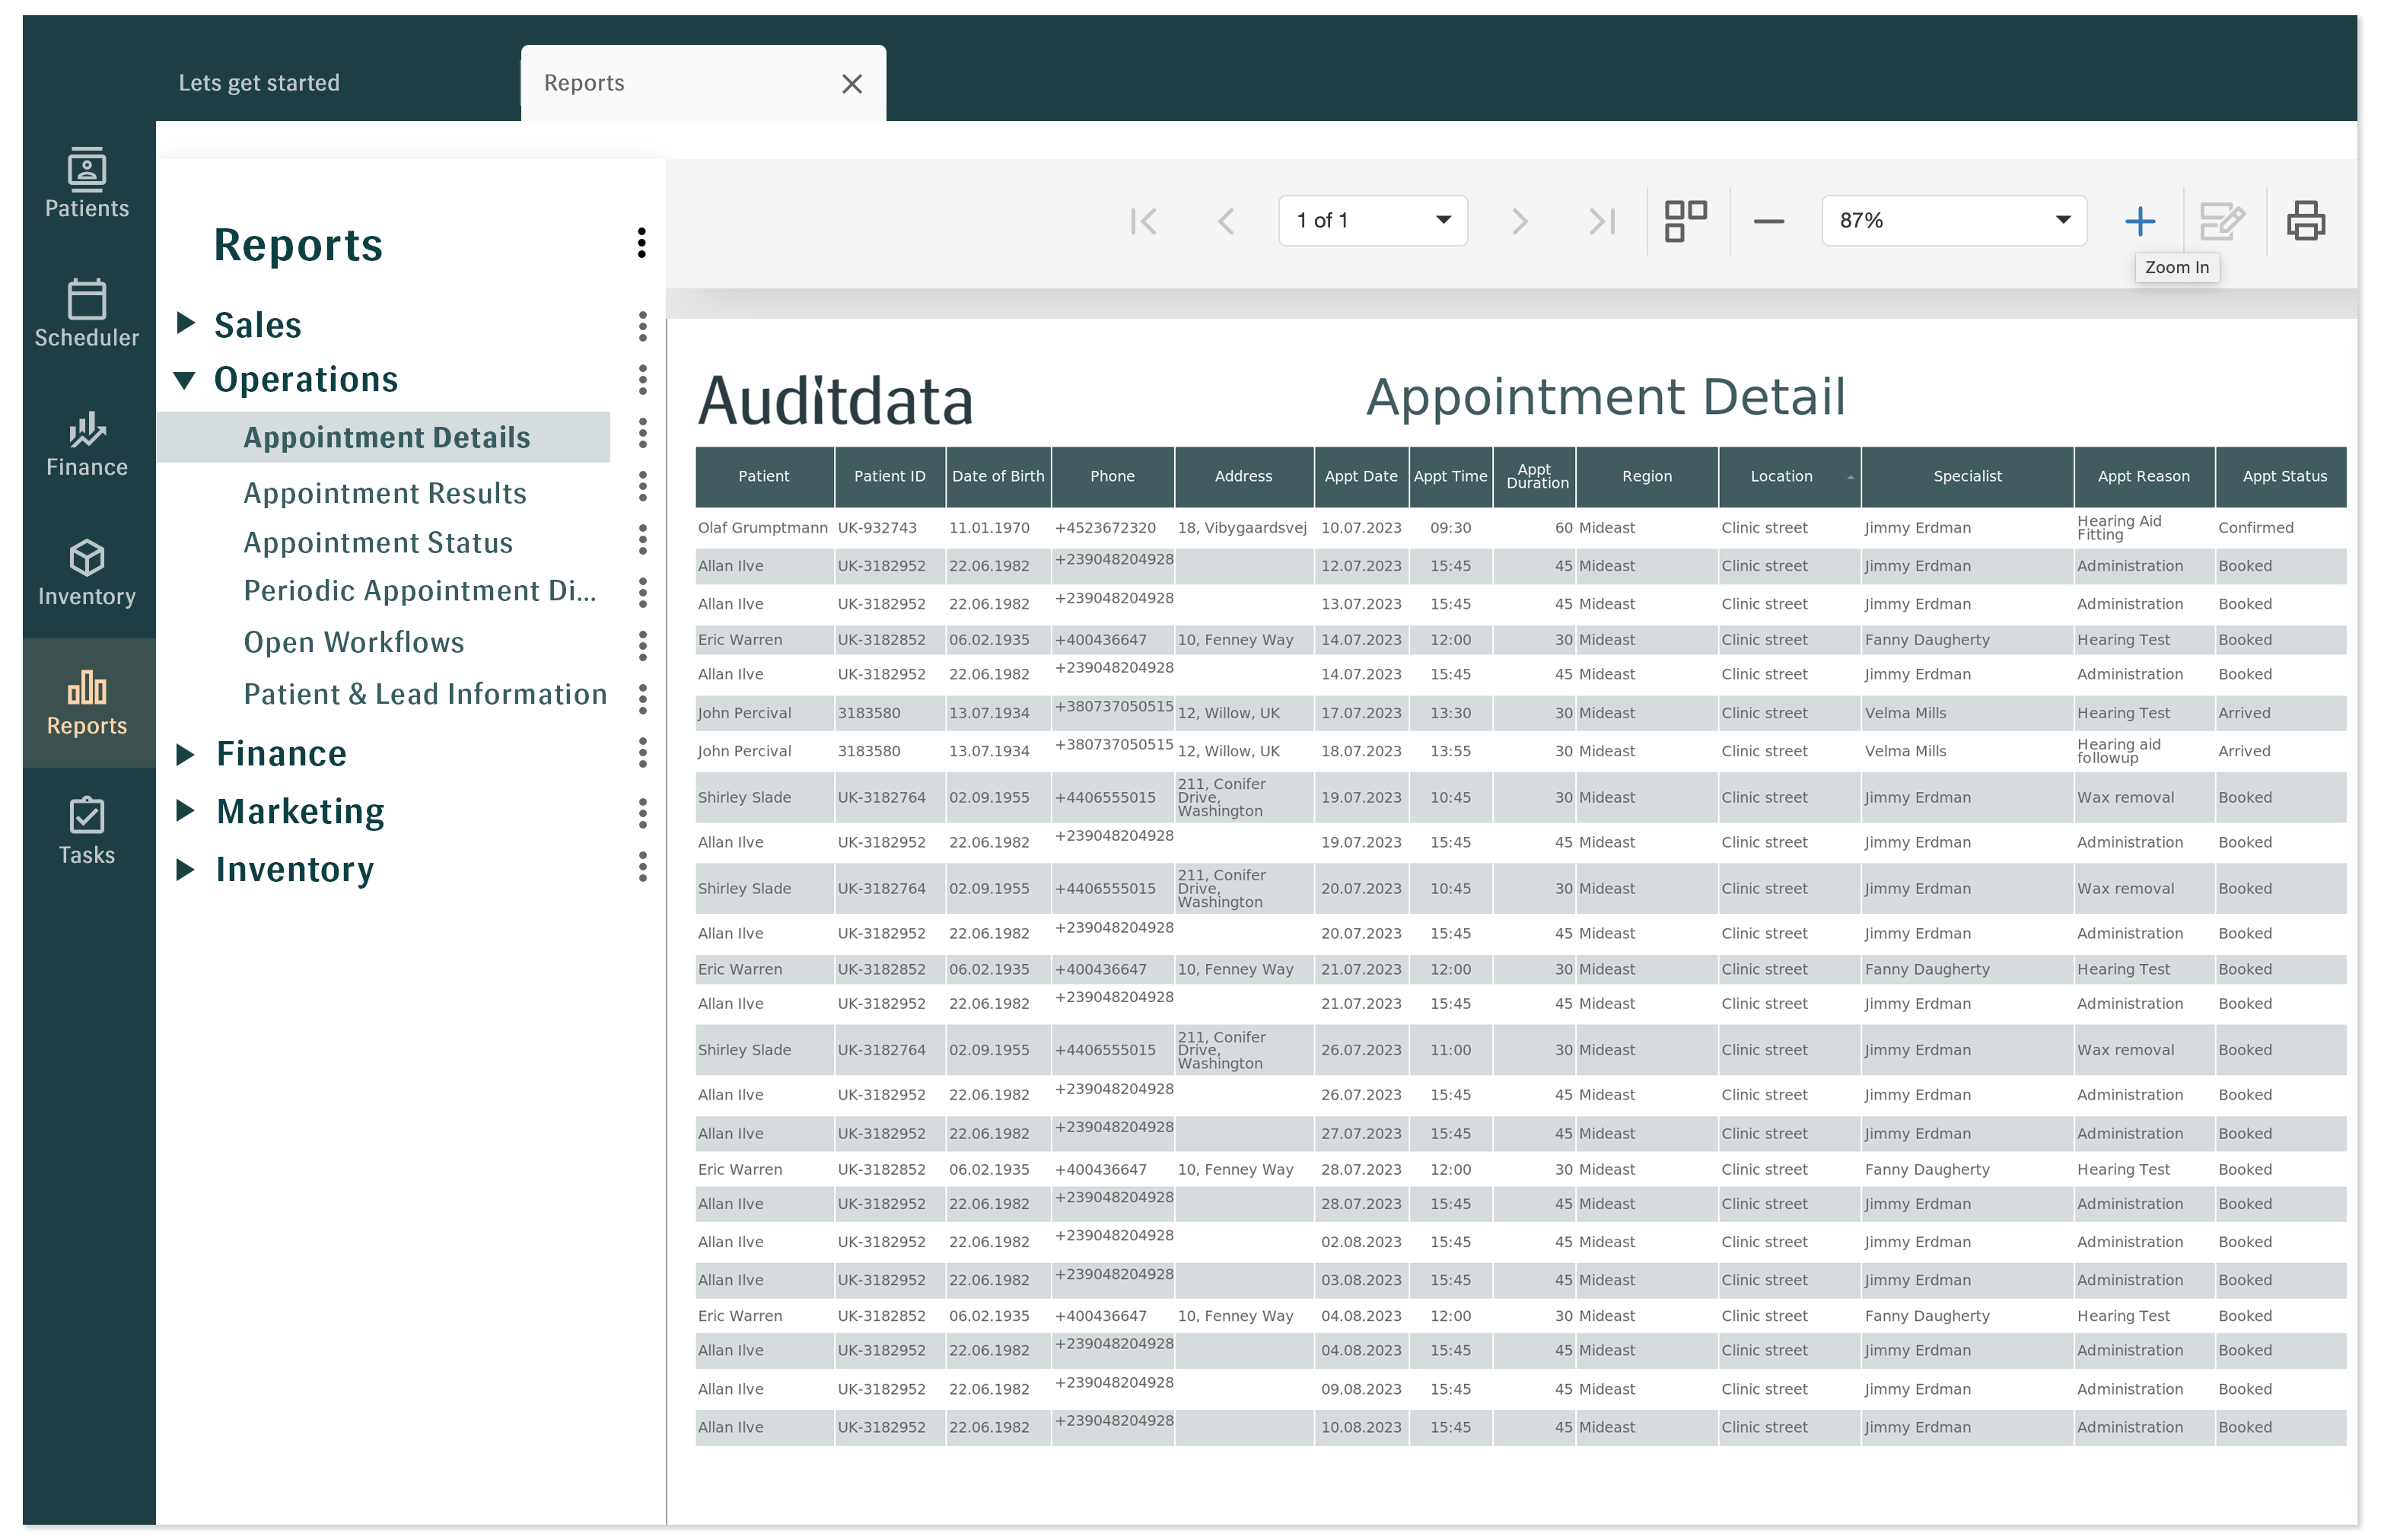Open the Finance module from the sidebar

86,443
